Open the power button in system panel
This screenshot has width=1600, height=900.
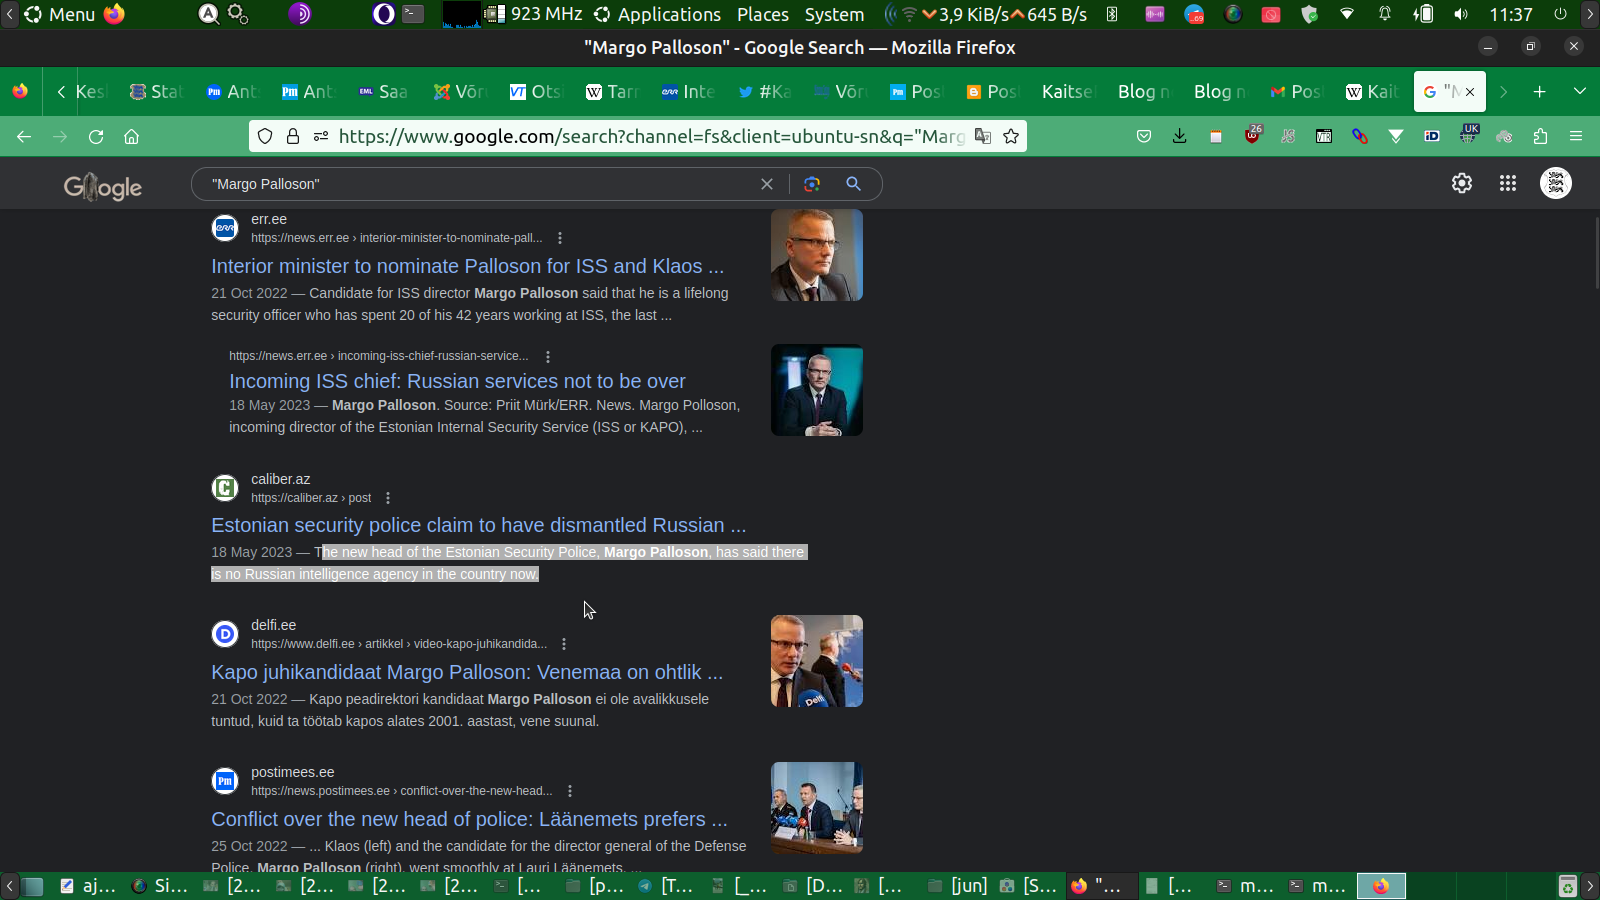click(1560, 14)
